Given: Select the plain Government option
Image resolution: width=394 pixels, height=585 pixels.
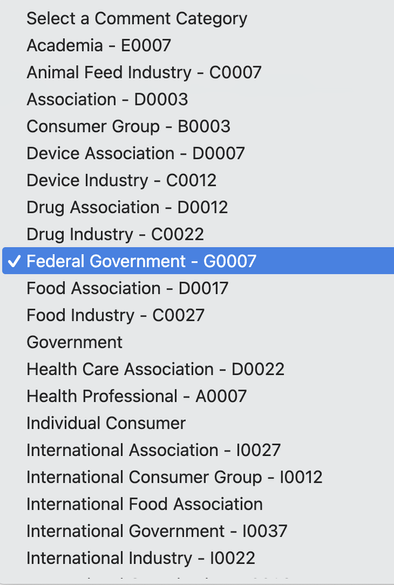Looking at the screenshot, I should pyautogui.click(x=198, y=342).
